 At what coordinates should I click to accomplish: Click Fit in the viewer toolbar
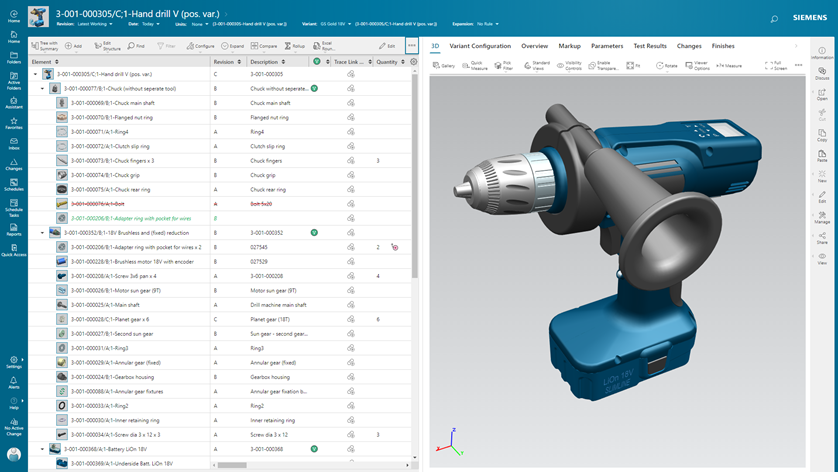pyautogui.click(x=633, y=65)
